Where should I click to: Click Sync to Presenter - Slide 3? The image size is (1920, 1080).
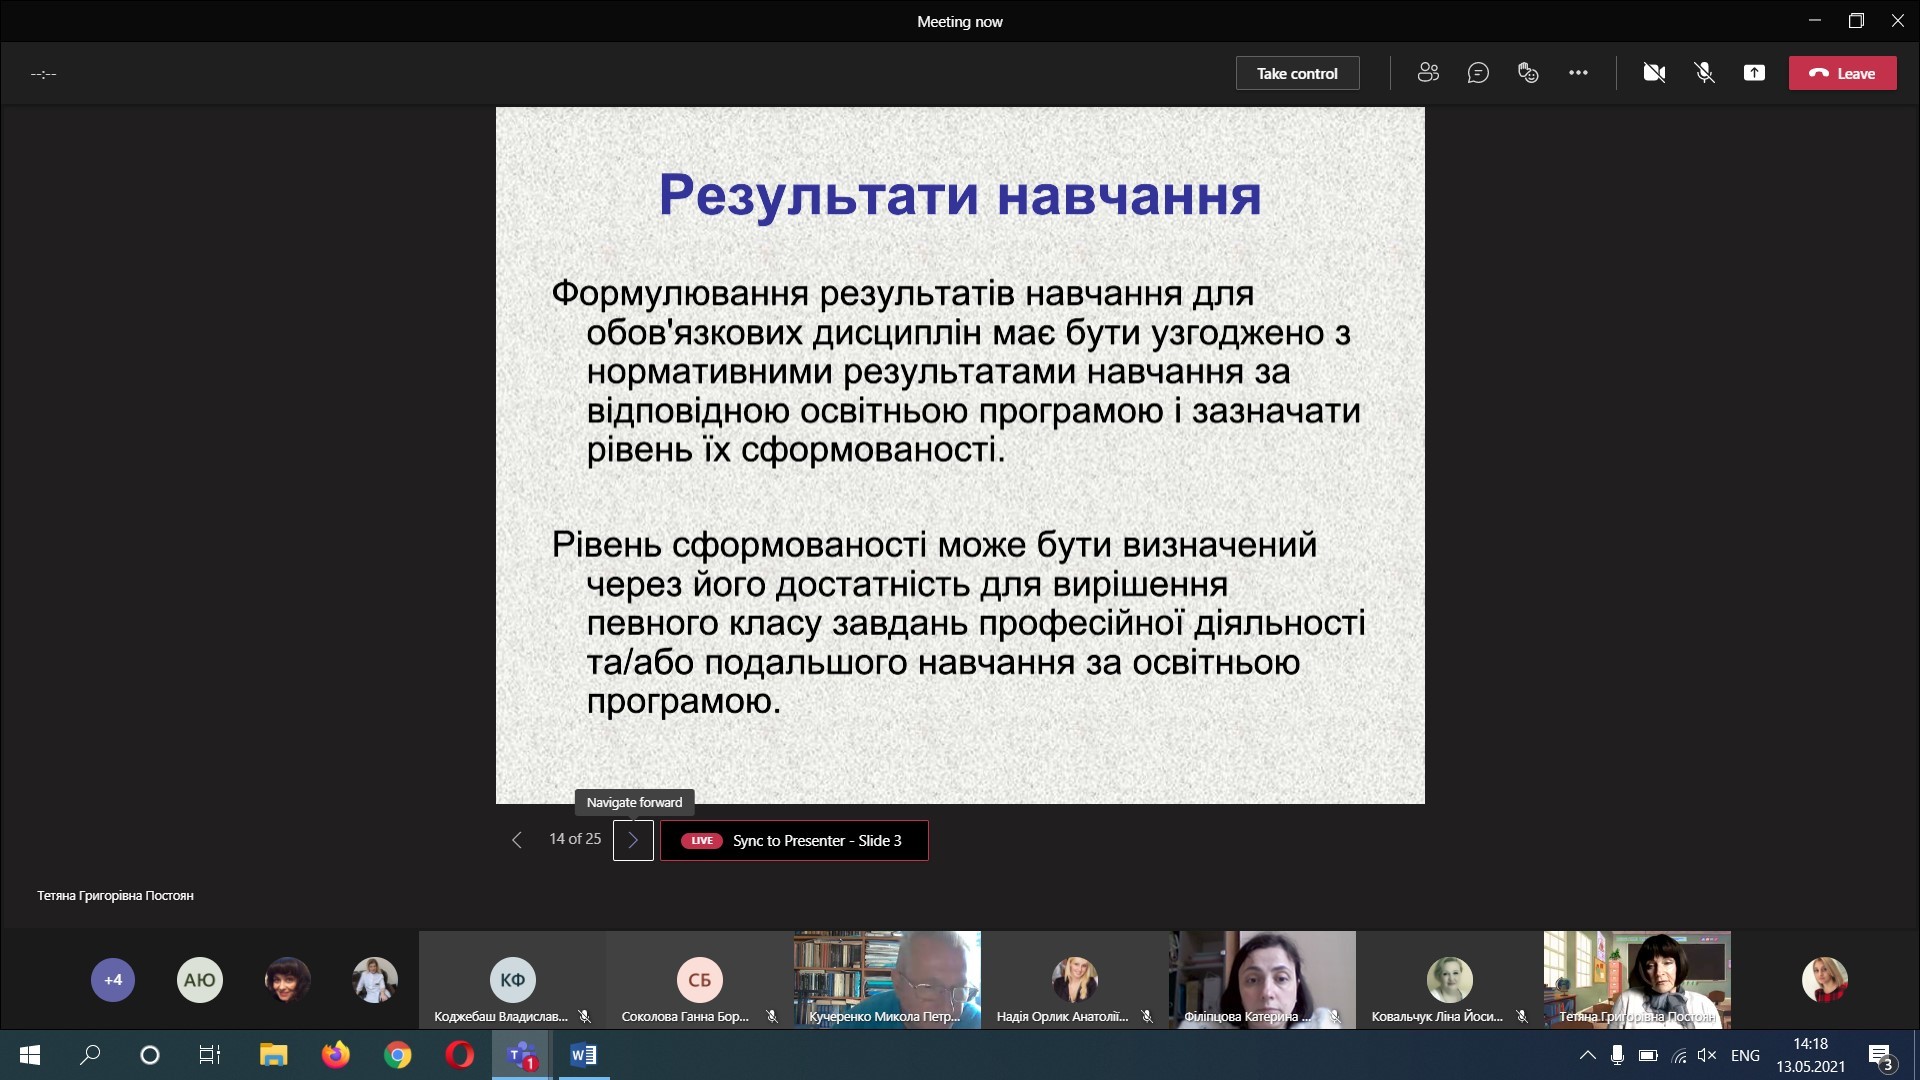click(x=794, y=840)
